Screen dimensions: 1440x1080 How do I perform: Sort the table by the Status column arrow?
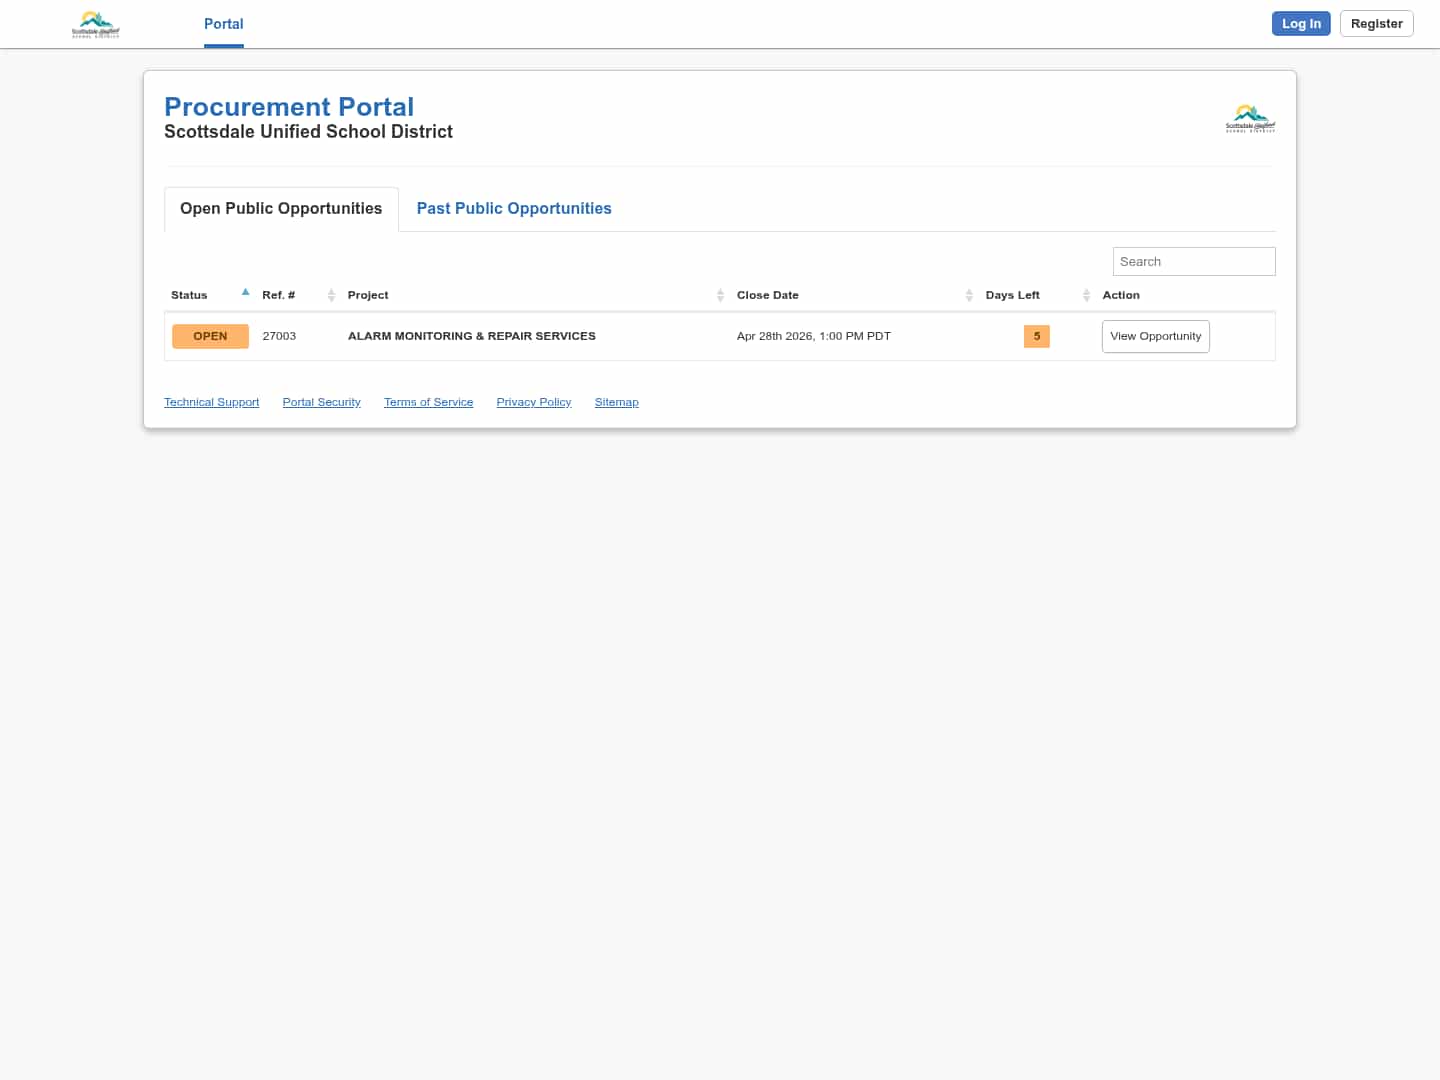[245, 293]
